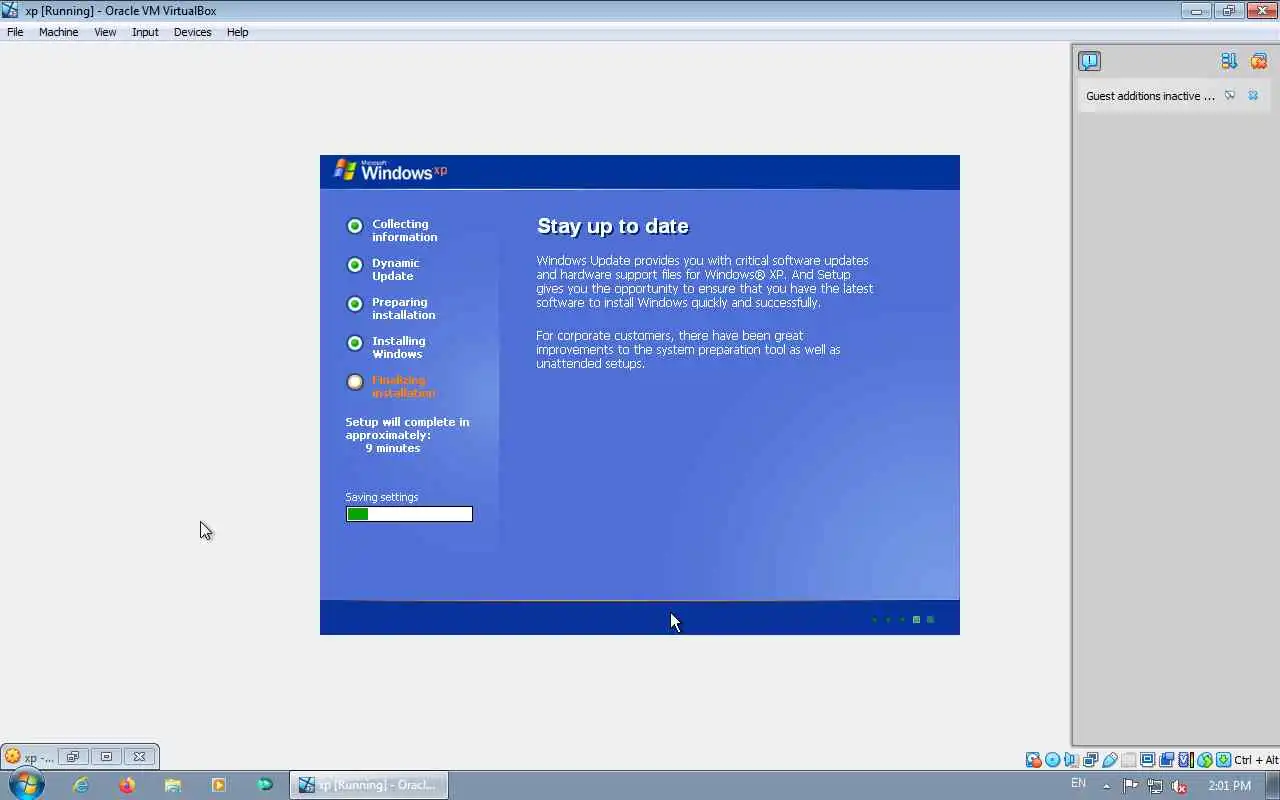
Task: Click the Ctrl + Alt host key label
Action: 1256,760
